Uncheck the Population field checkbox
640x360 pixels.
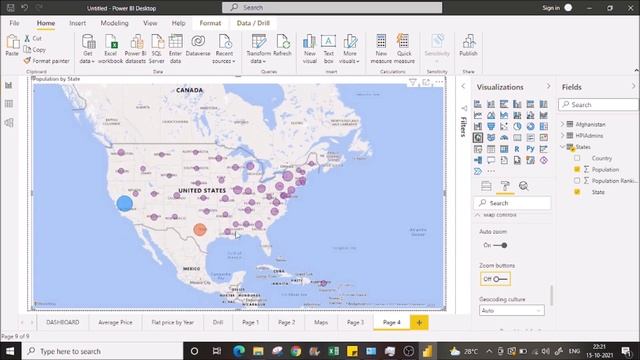pyautogui.click(x=577, y=169)
